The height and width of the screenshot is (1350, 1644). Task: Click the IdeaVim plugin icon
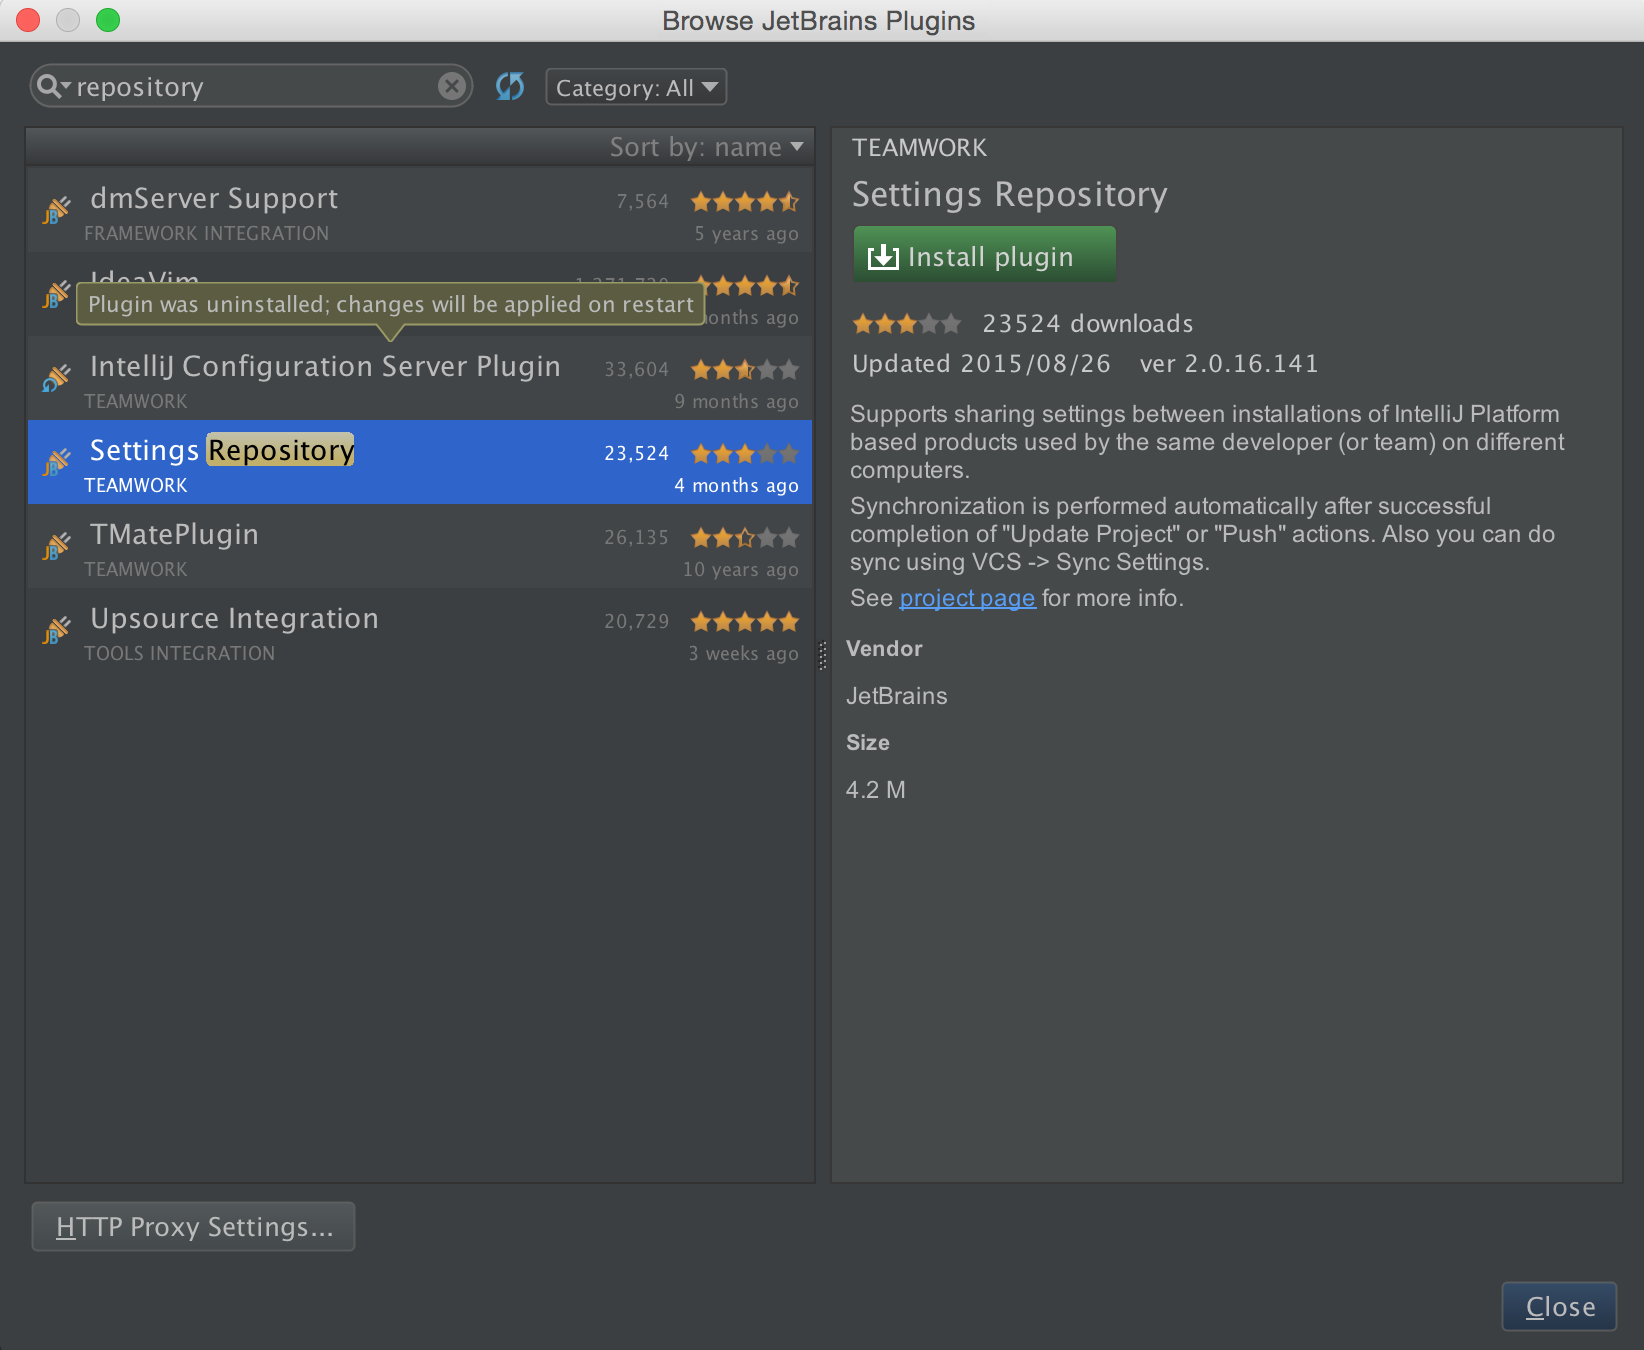[57, 294]
